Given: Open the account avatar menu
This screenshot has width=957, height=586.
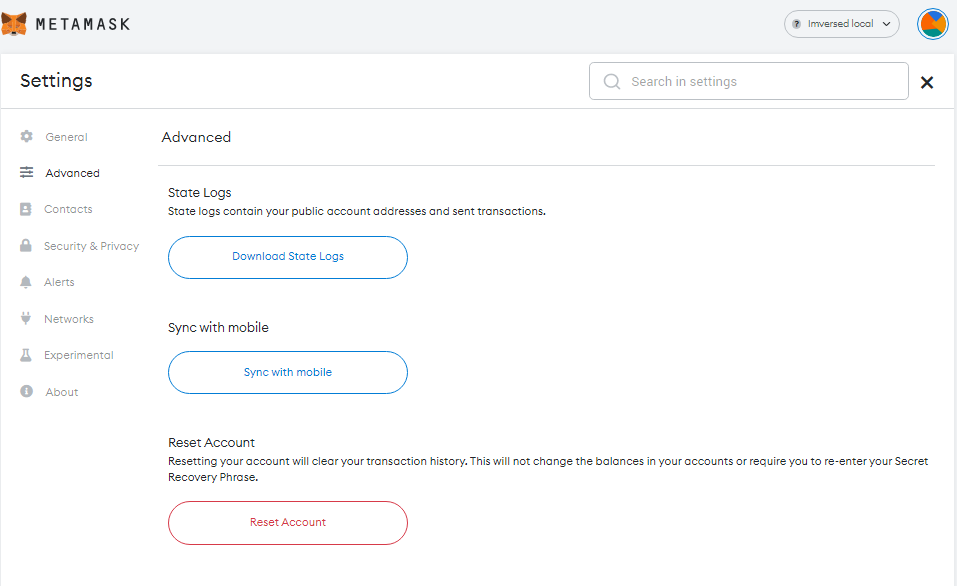Looking at the screenshot, I should click(x=933, y=24).
